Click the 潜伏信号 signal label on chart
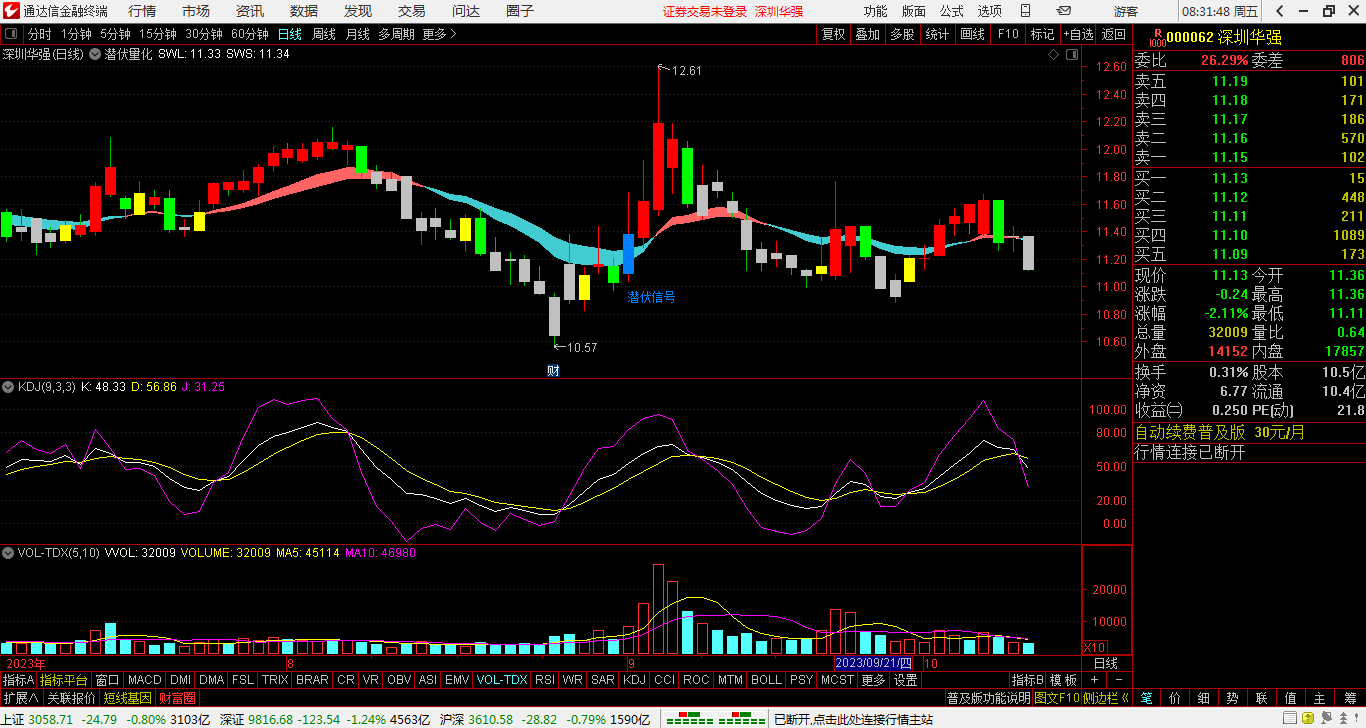Screen dimensions: 1366x728 pyautogui.click(x=651, y=297)
